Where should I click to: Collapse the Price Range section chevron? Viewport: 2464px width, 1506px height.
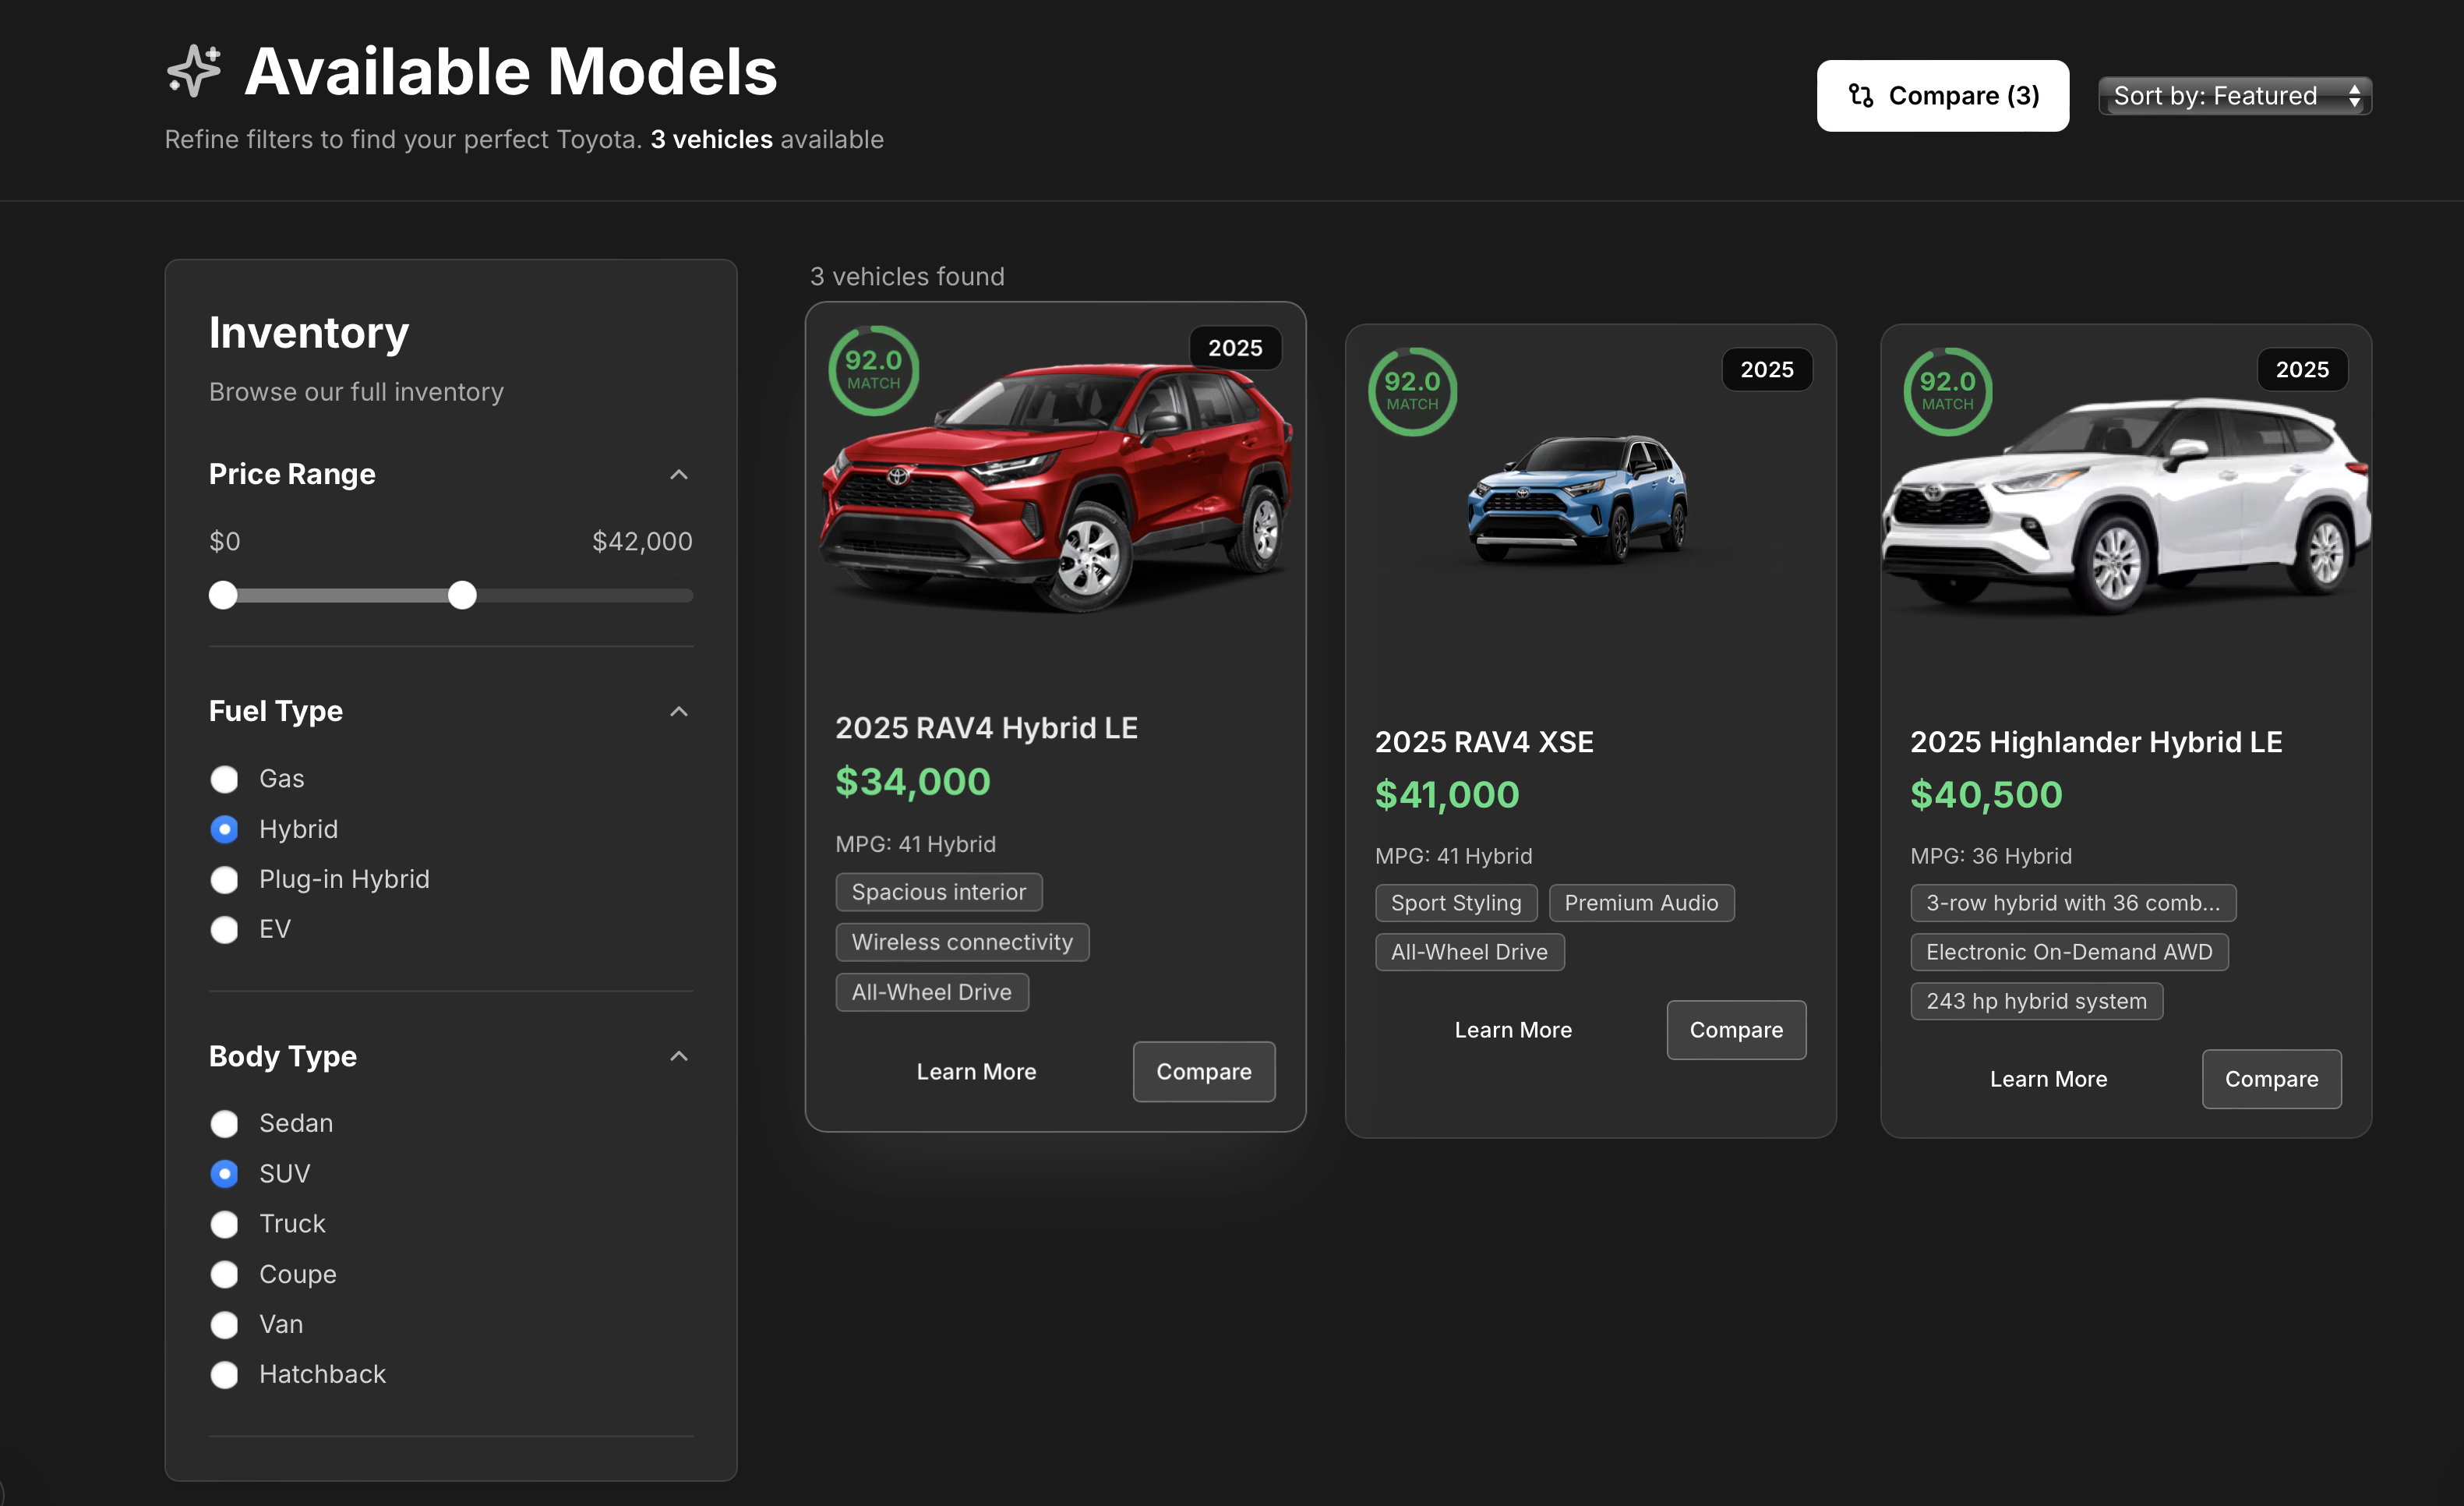click(679, 474)
